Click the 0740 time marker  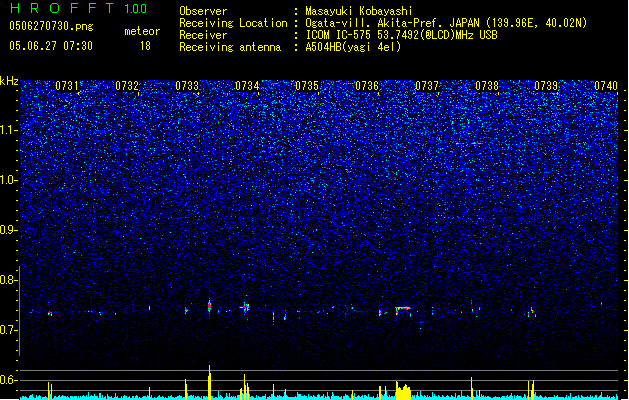(606, 86)
